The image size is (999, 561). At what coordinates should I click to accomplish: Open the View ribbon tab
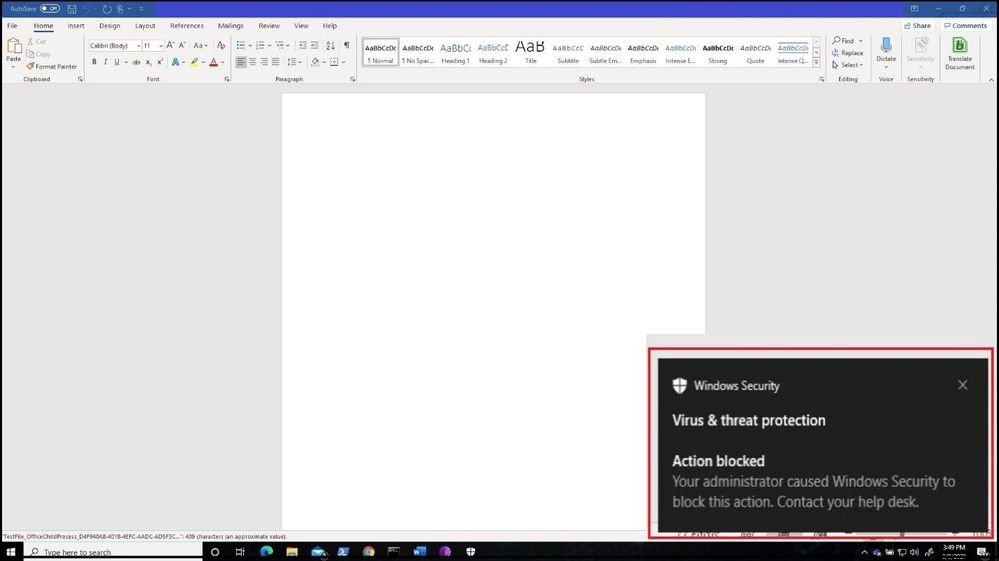tap(301, 26)
